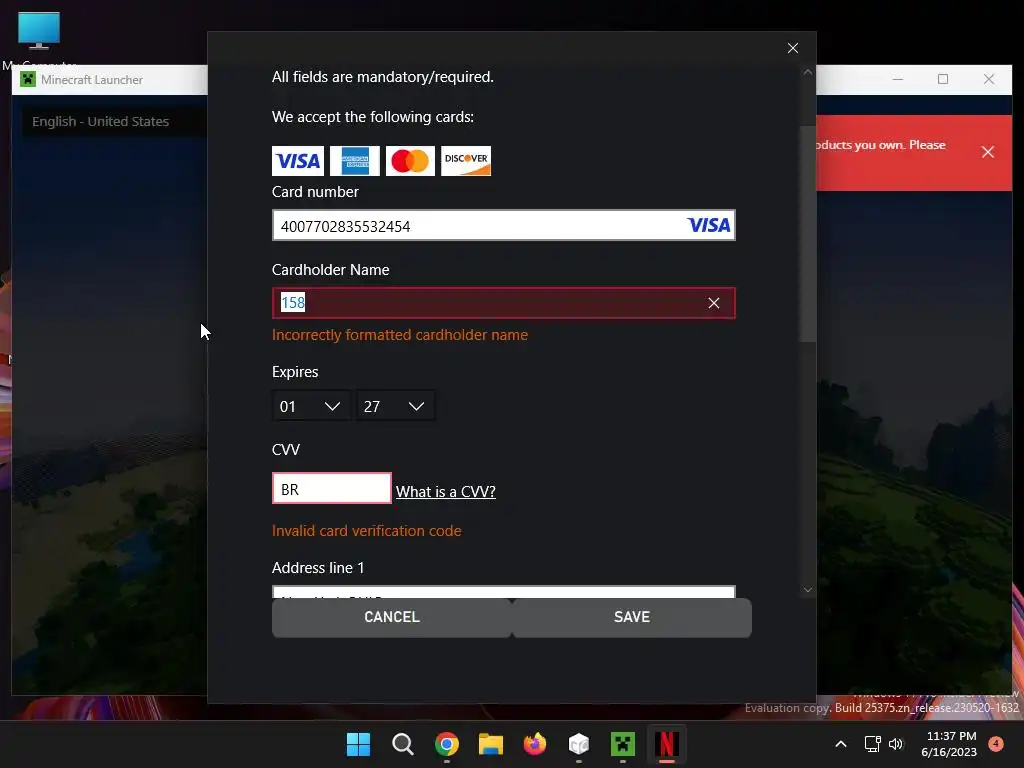1024x768 pixels.
Task: Click the scroll down arrow of the form
Action: pyautogui.click(x=808, y=590)
